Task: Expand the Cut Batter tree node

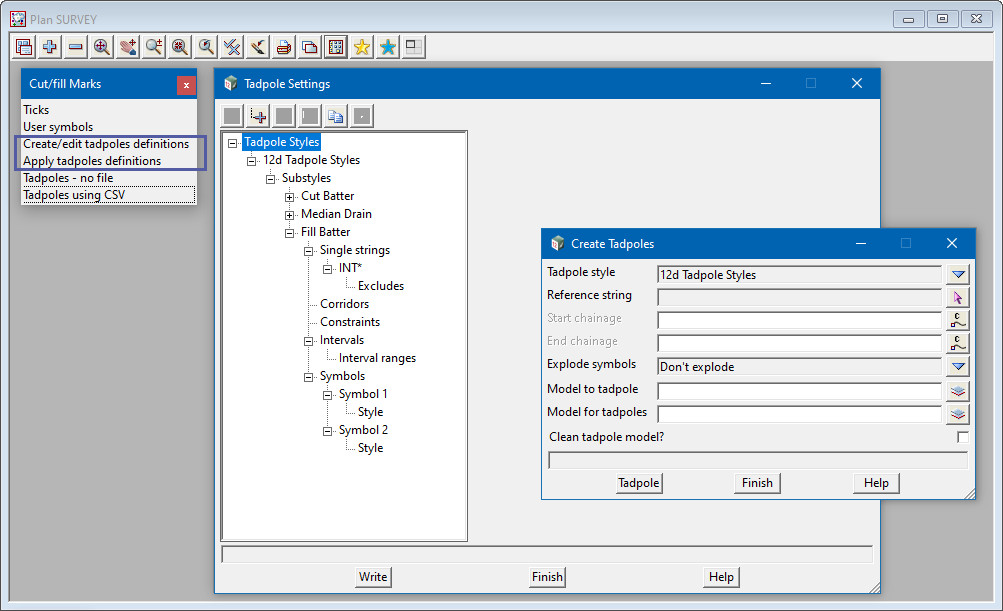Action: point(290,196)
